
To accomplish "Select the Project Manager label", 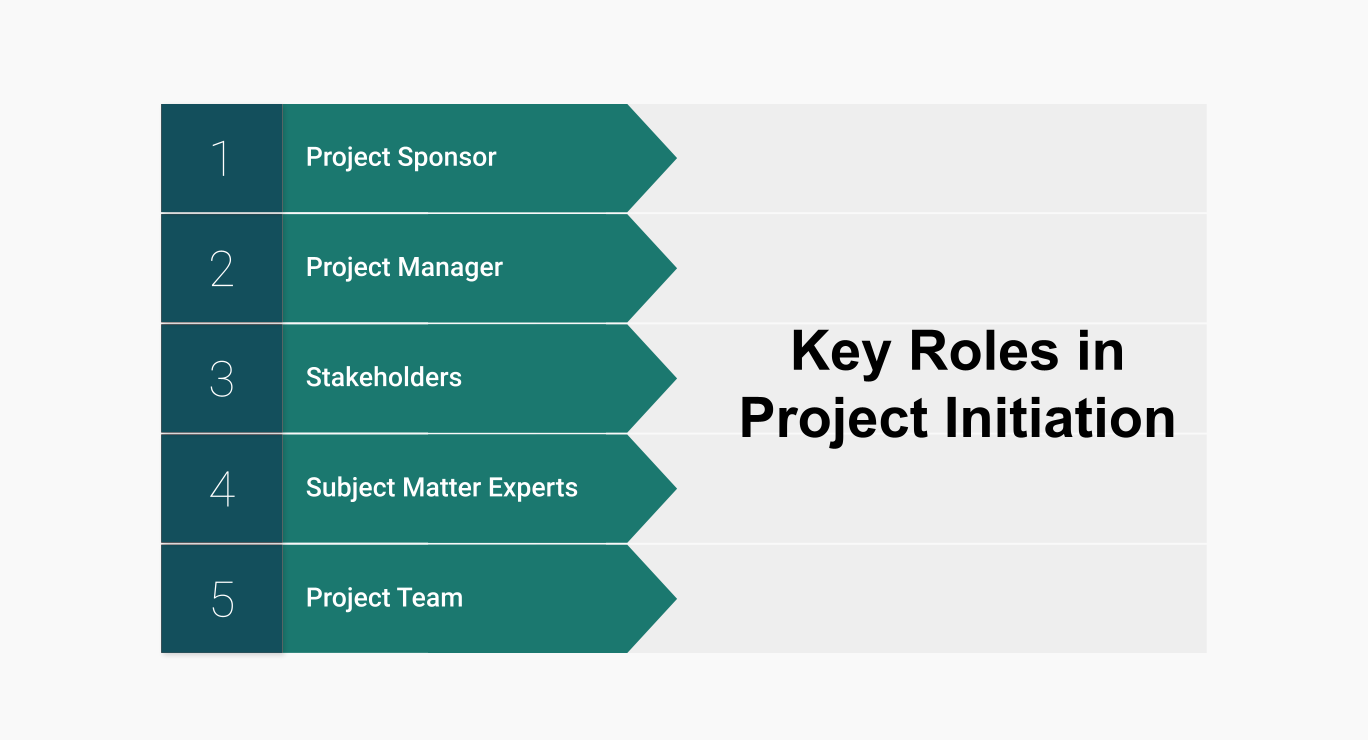I will click(404, 267).
